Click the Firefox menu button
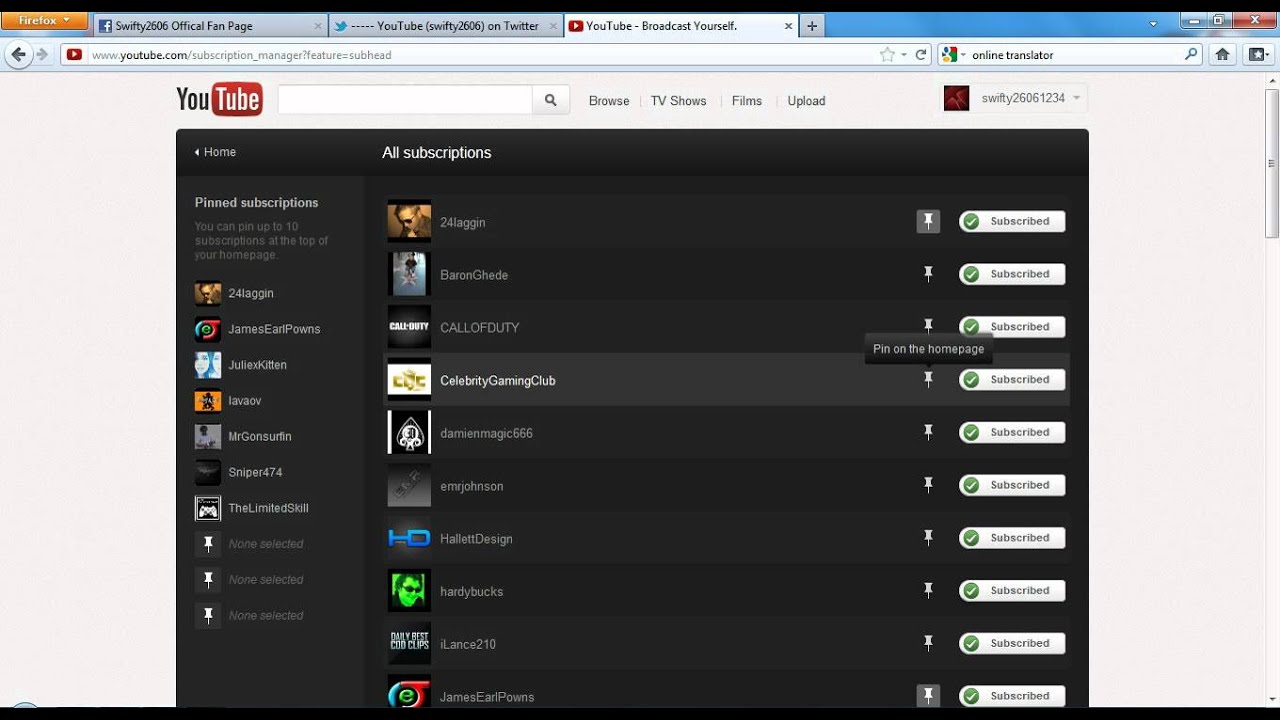This screenshot has height=720, width=1280. tap(44, 20)
